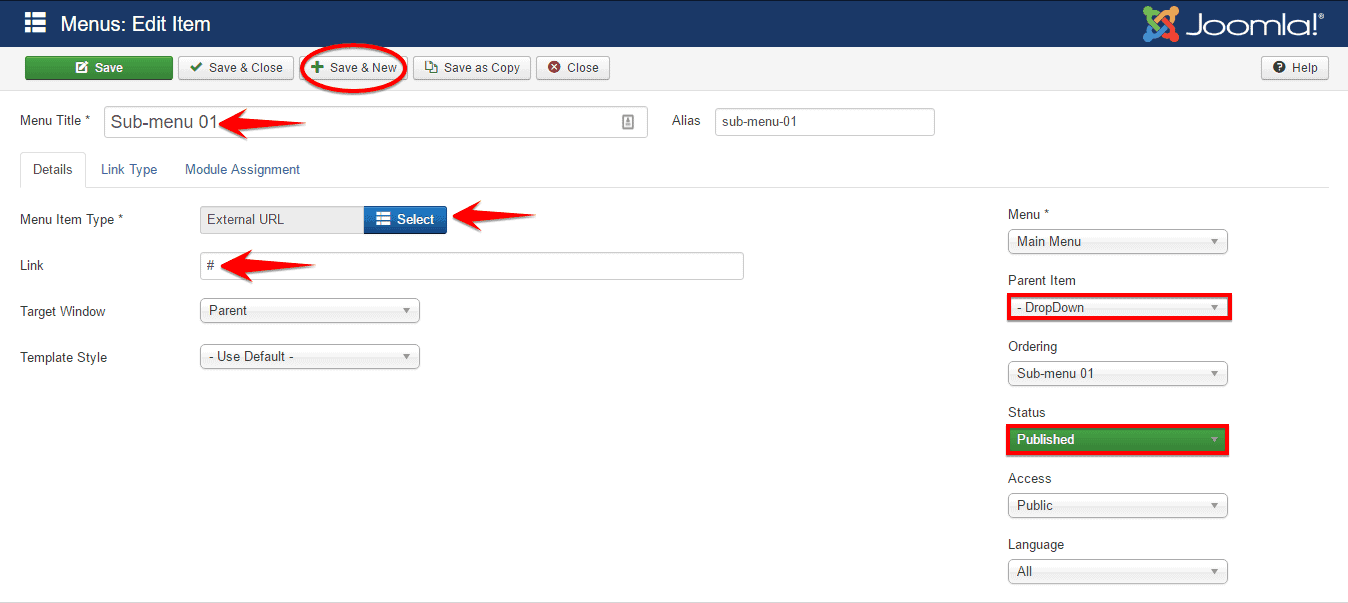The image size is (1348, 603).
Task: Open the Target Window dropdown
Action: point(309,310)
